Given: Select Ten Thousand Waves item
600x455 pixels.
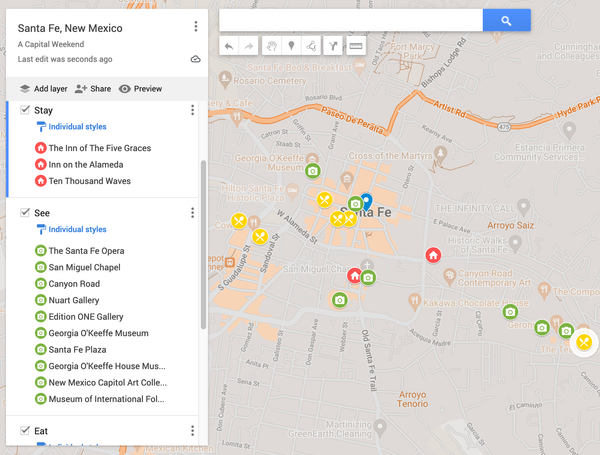Looking at the screenshot, I should 90,181.
